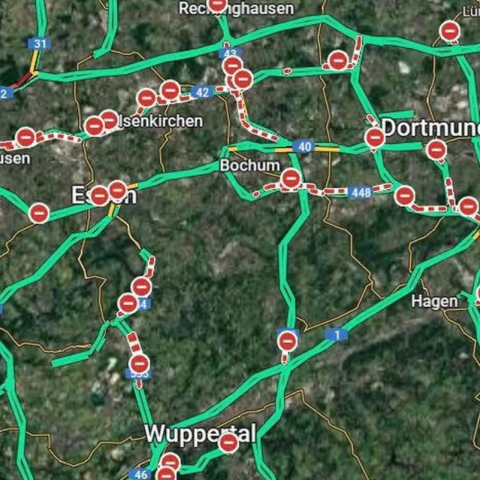480x480 pixels.
Task: Click the closure icon near Hagen on the right edge
Action: (x=479, y=294)
